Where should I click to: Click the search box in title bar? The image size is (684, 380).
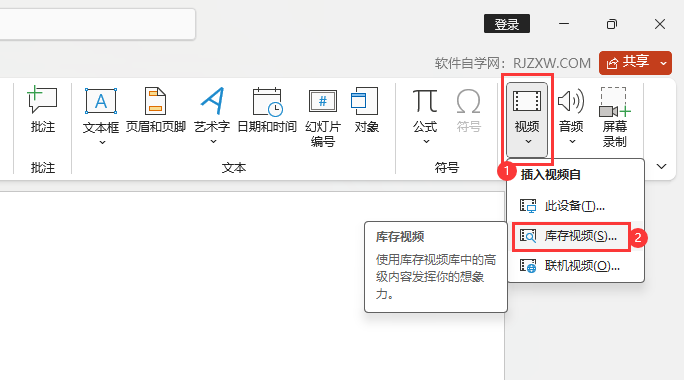click(x=97, y=24)
